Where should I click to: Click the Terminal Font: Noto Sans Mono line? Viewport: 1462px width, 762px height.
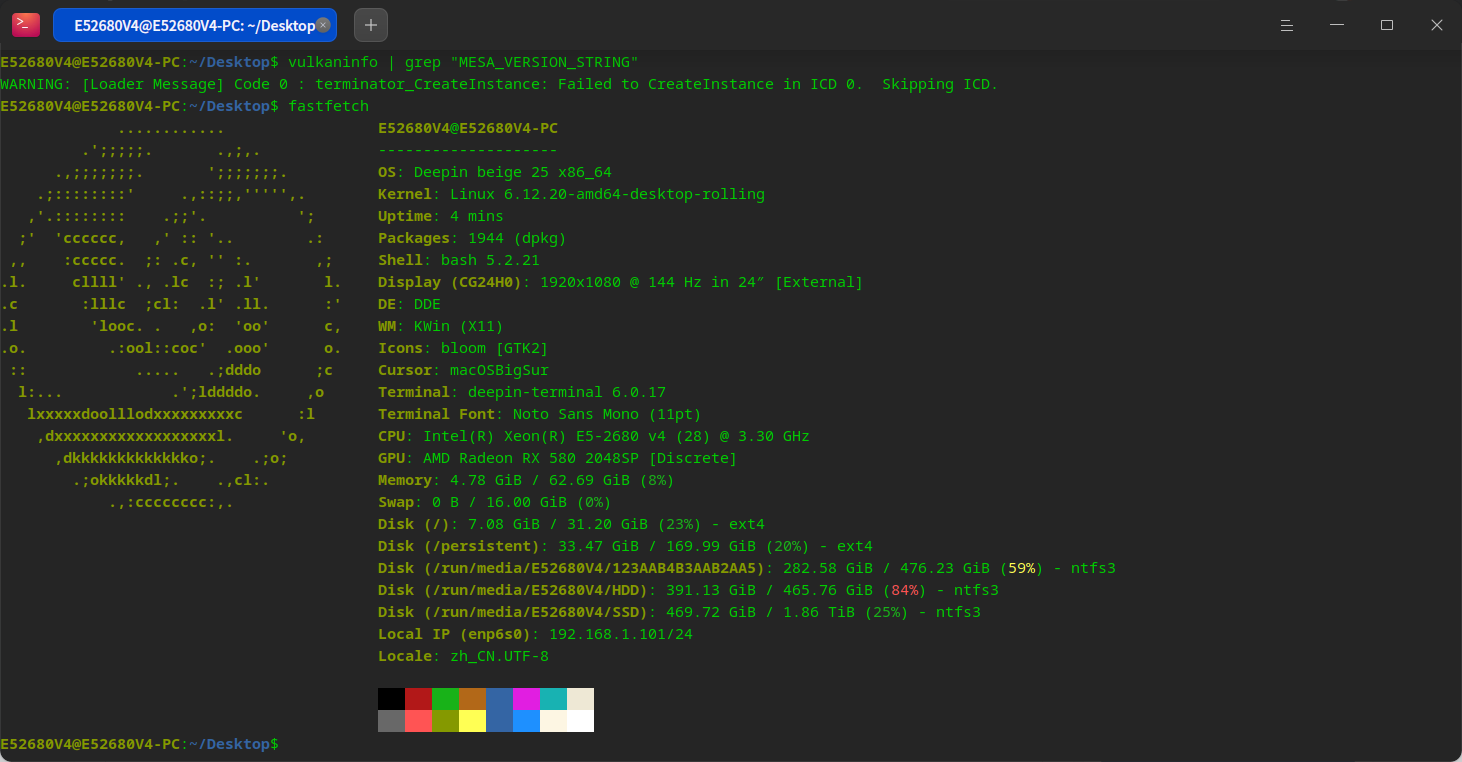coord(540,414)
